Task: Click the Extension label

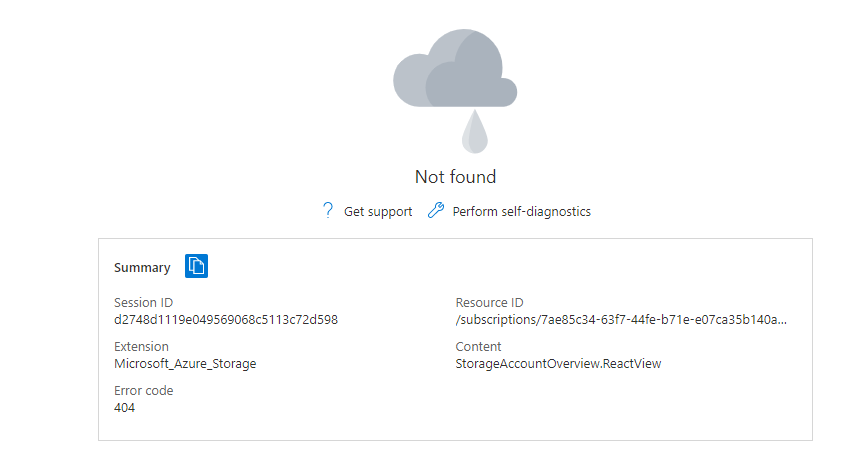Action: point(141,347)
